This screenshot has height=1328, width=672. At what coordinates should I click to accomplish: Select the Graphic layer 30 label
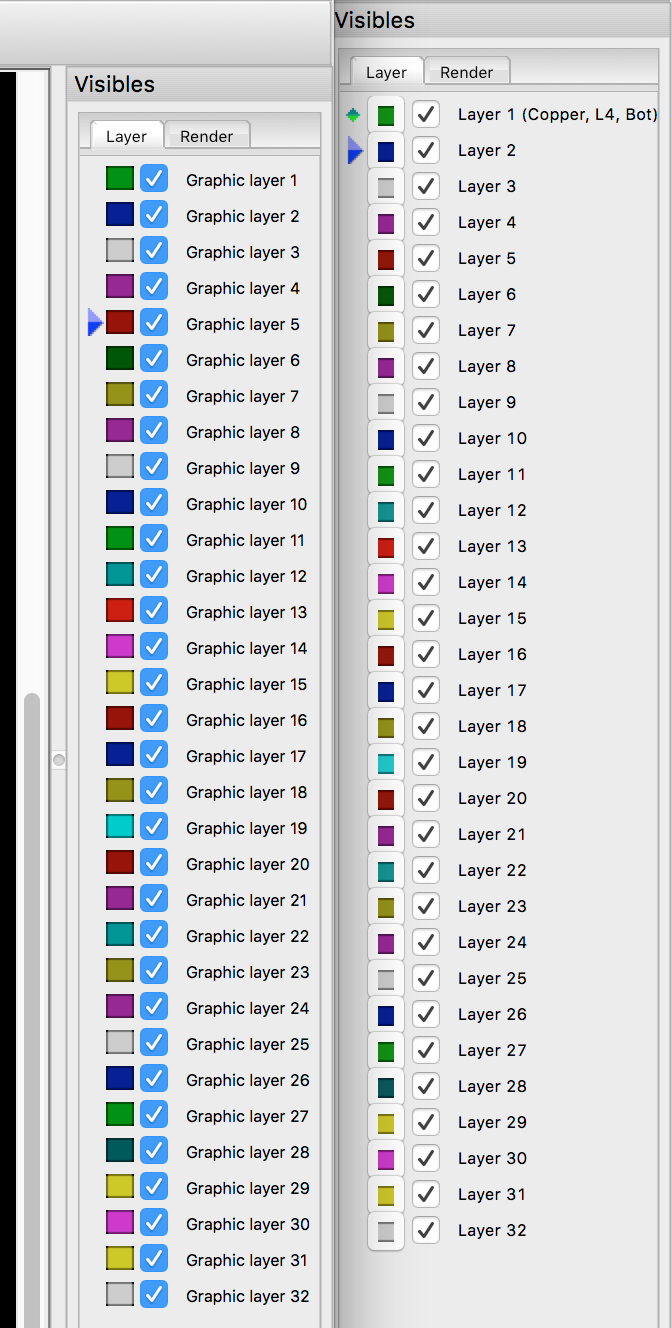coord(247,1224)
